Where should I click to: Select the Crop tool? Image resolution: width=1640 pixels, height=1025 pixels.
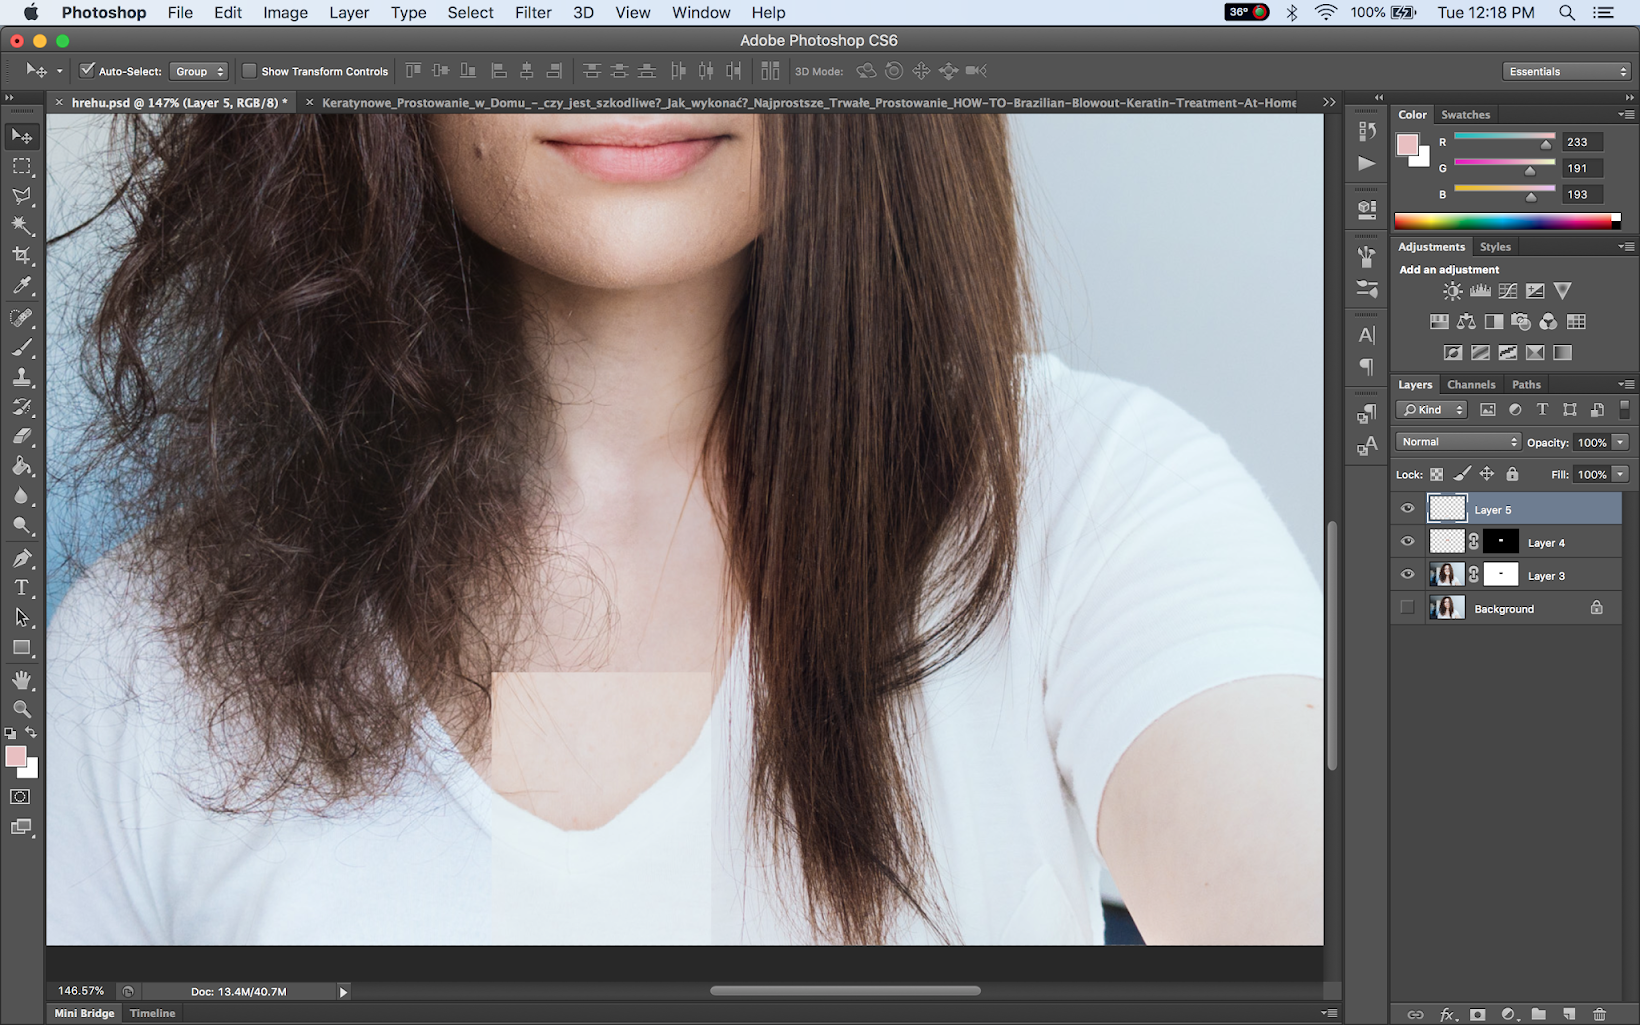point(22,256)
